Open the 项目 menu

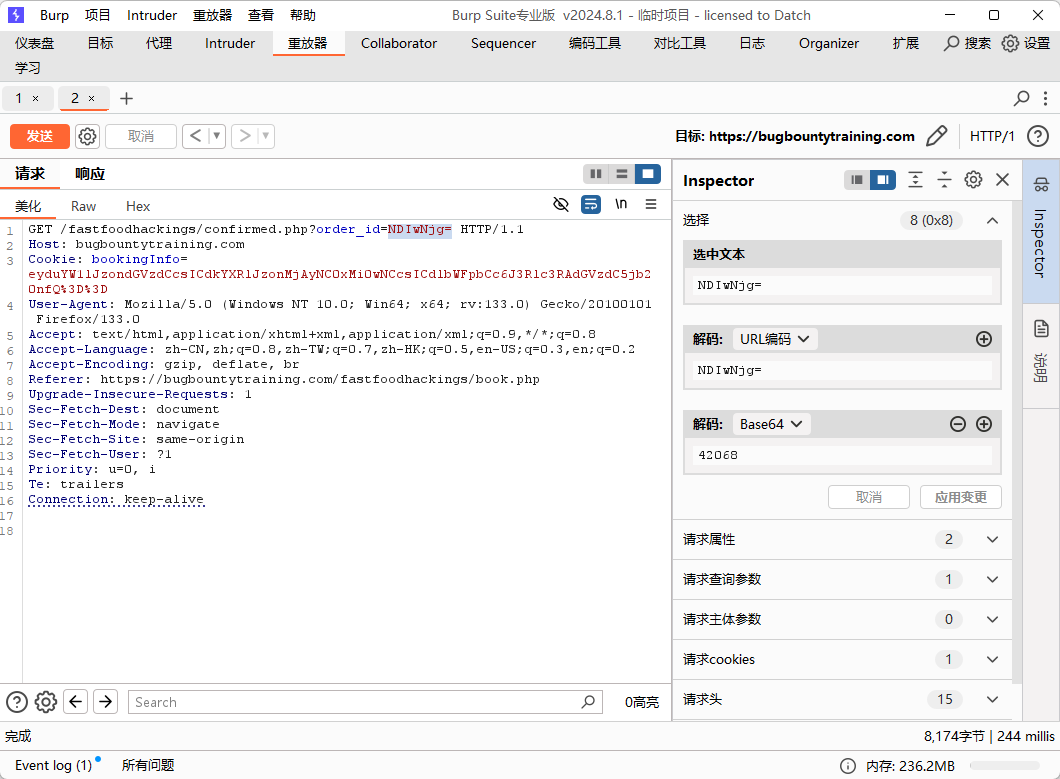(97, 15)
